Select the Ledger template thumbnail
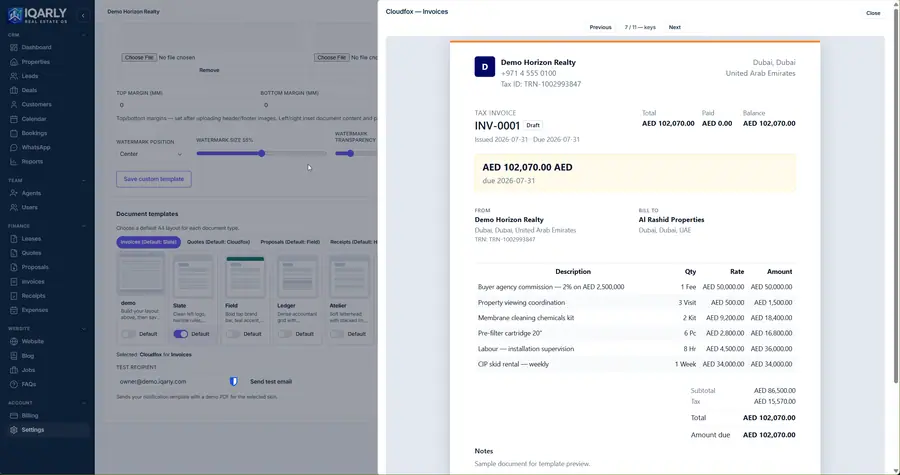 [297, 277]
